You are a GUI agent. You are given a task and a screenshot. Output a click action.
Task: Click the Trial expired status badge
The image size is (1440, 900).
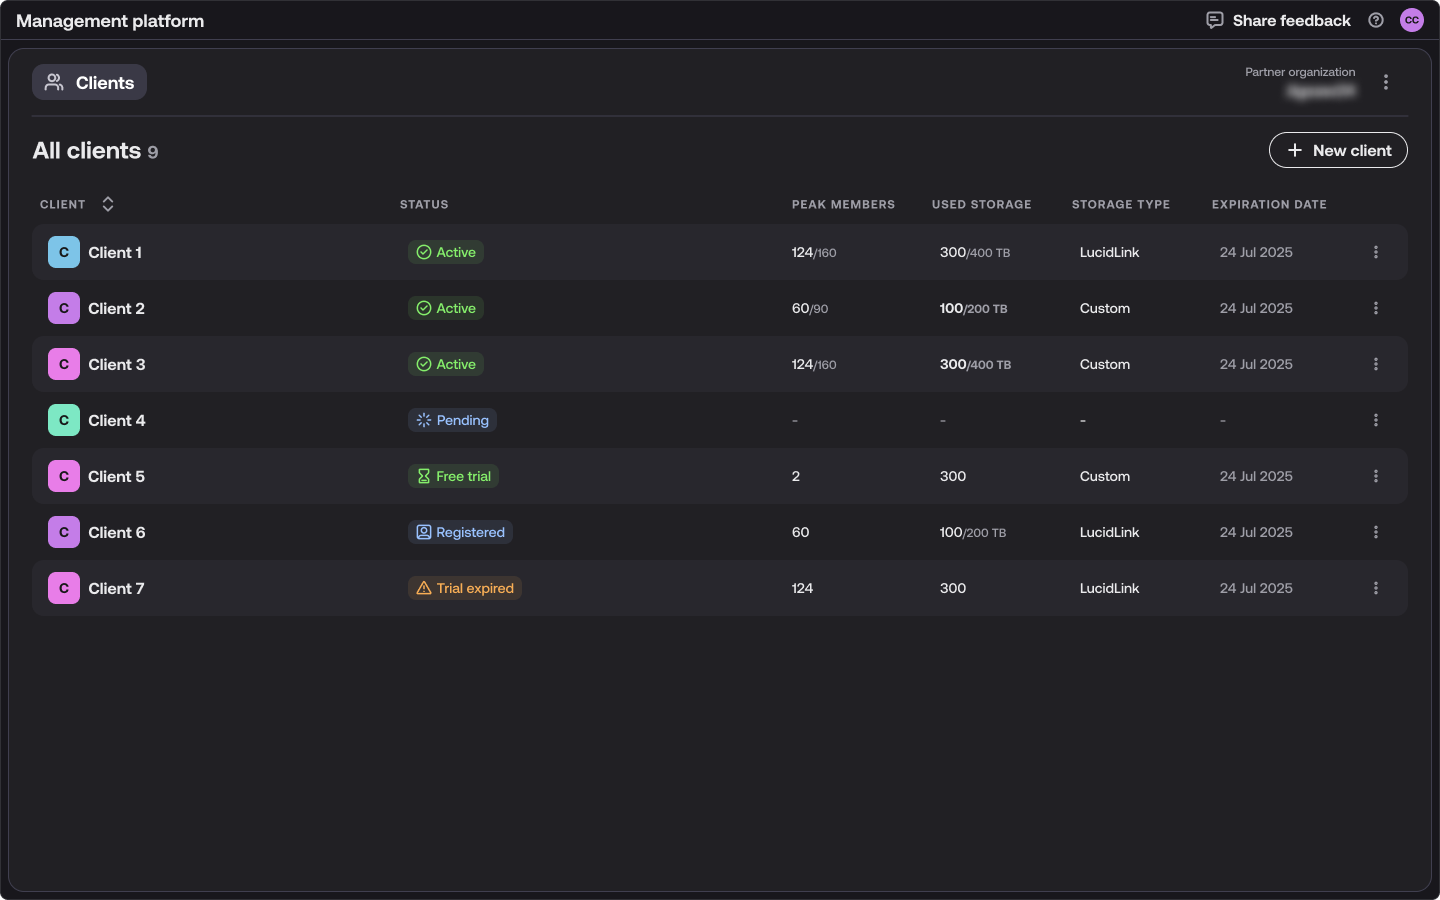pyautogui.click(x=465, y=588)
